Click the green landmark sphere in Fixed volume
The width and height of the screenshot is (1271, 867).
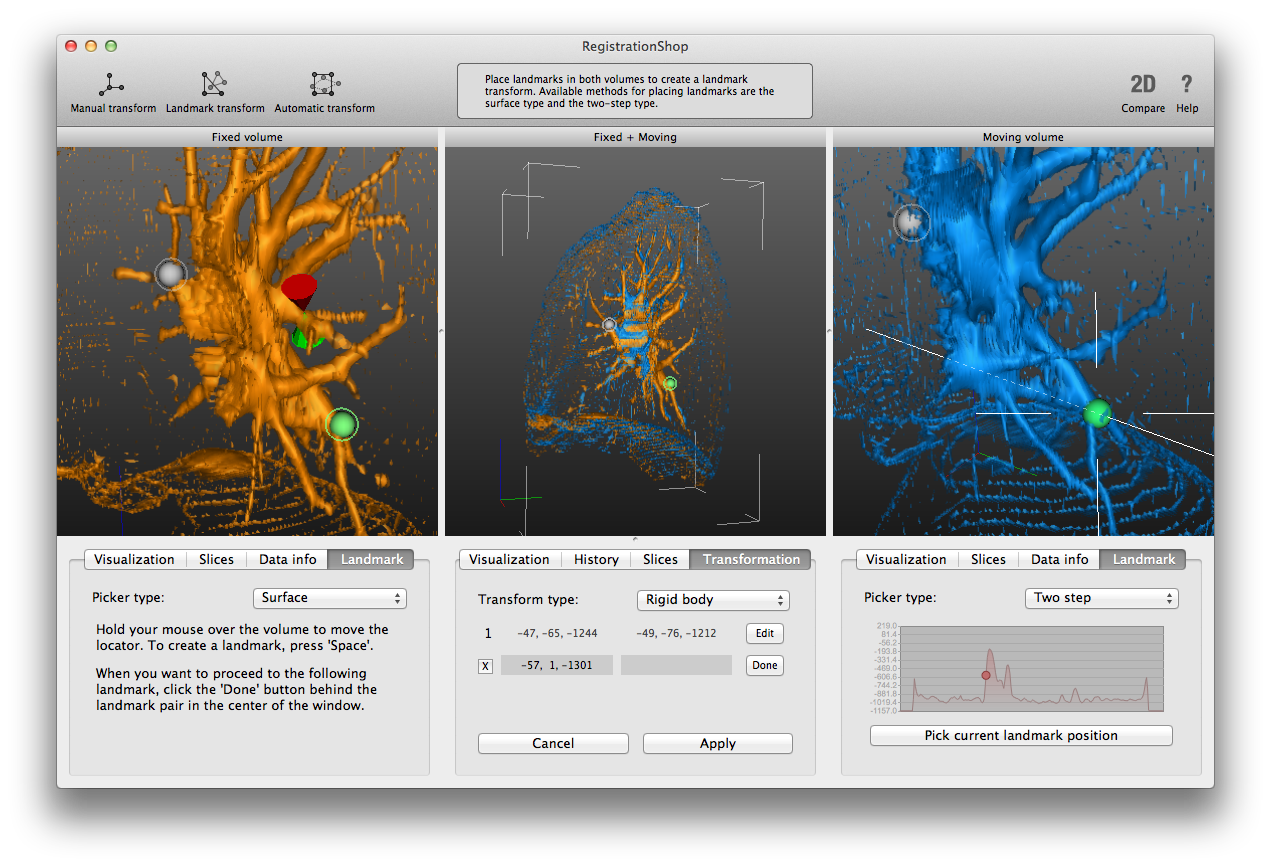tap(342, 425)
